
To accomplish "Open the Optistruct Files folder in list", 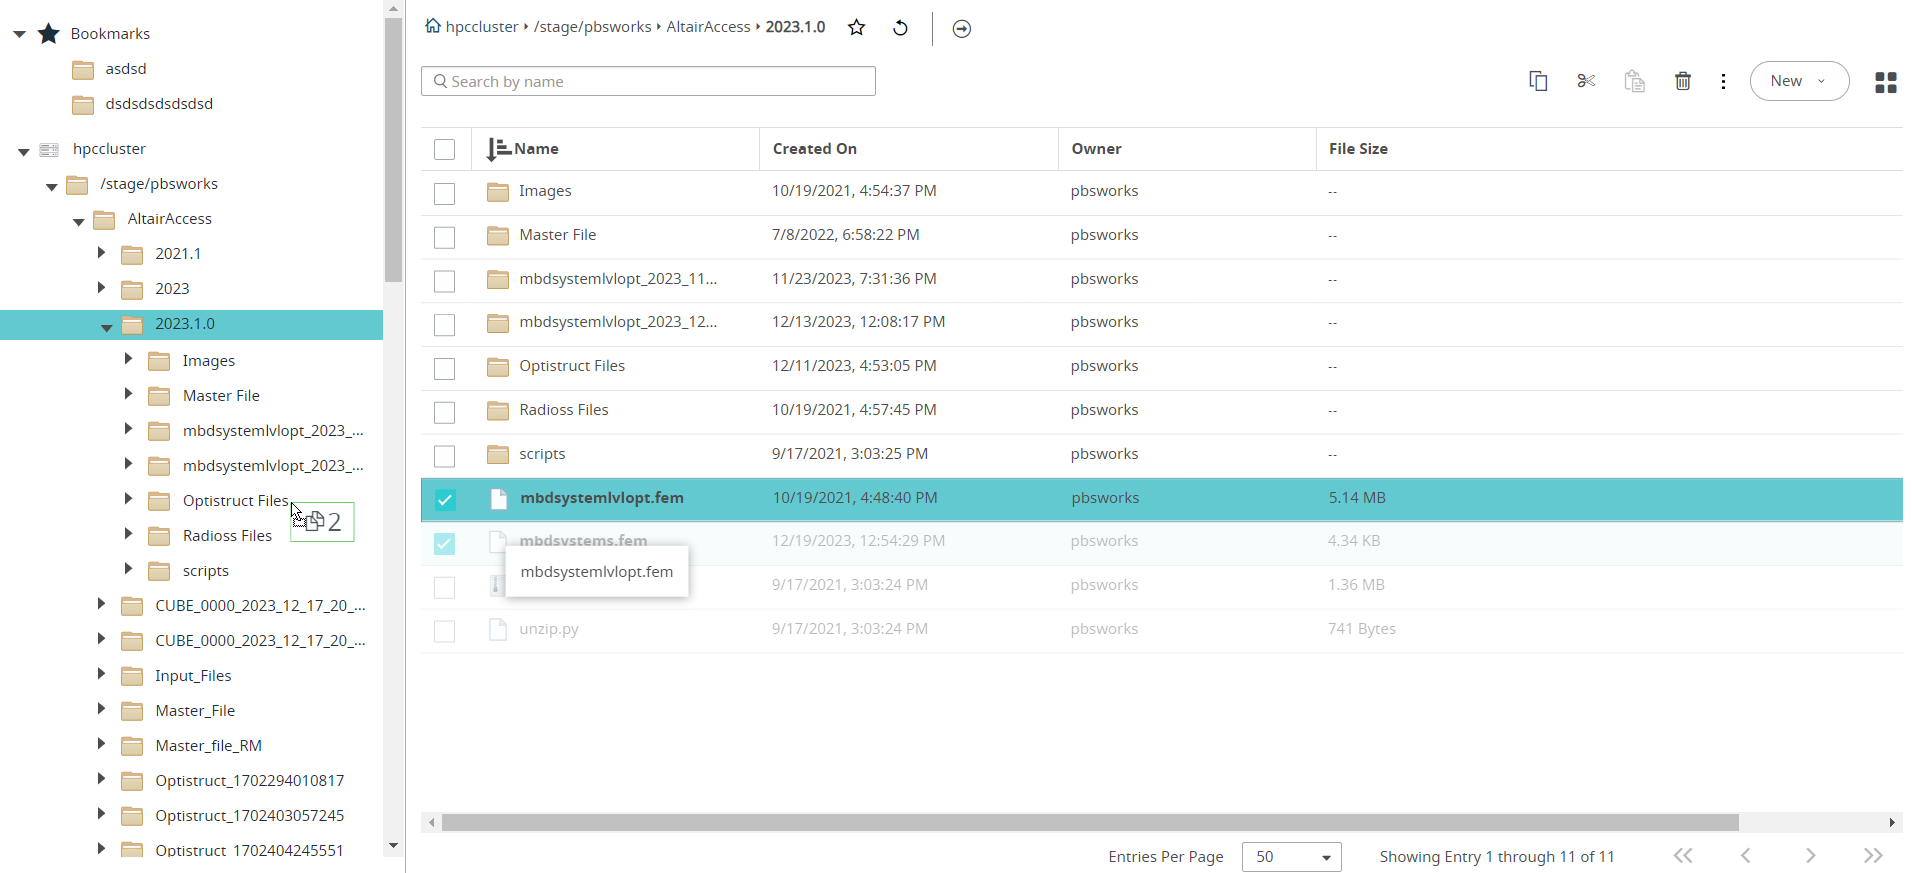I will [x=571, y=366].
